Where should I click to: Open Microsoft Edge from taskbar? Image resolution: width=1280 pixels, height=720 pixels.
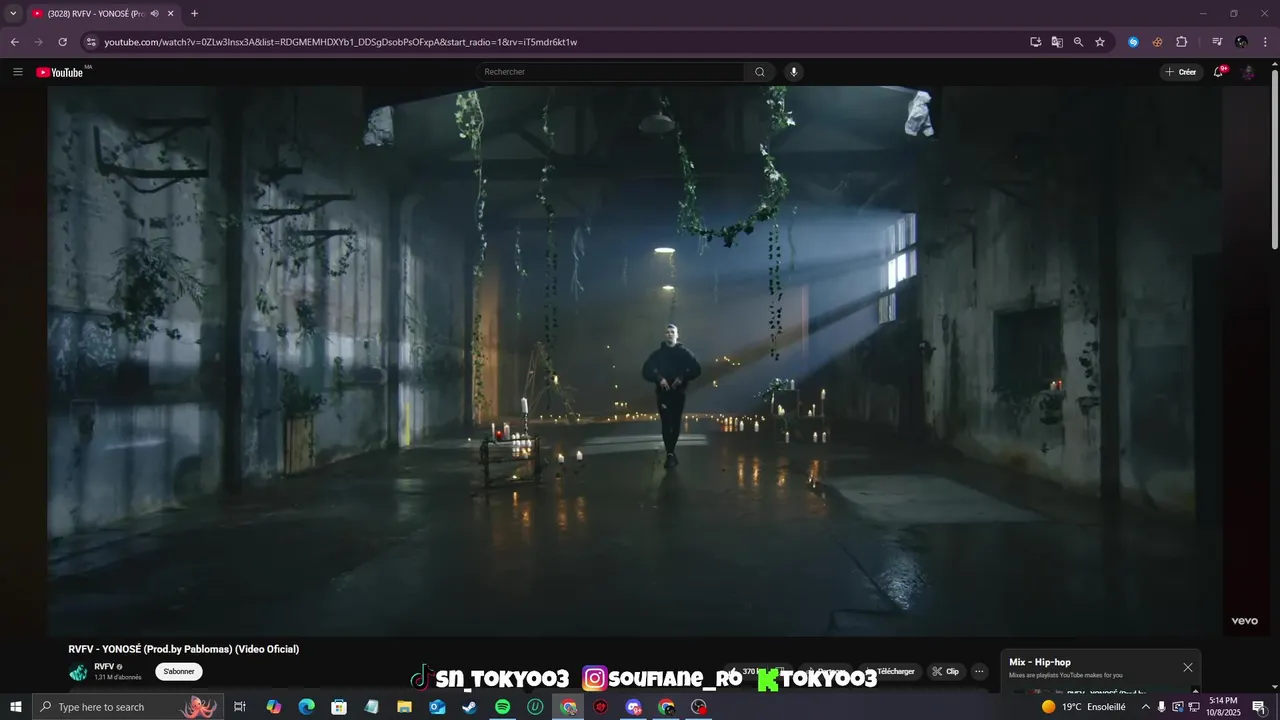[306, 707]
